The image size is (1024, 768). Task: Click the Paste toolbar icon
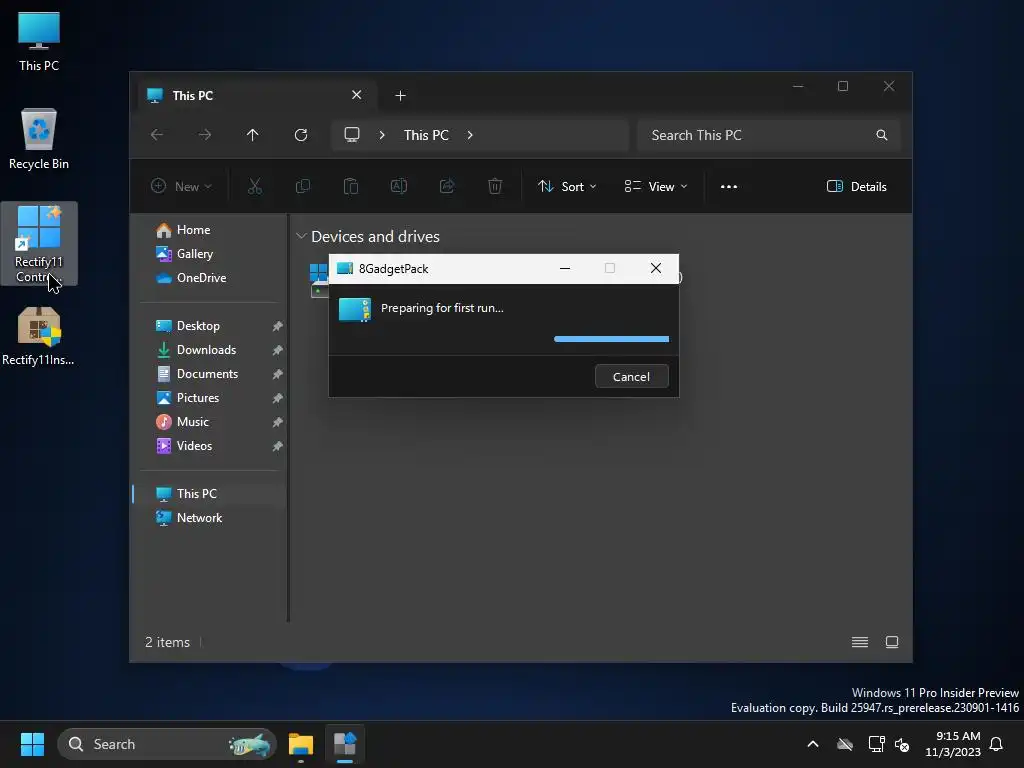[351, 187]
